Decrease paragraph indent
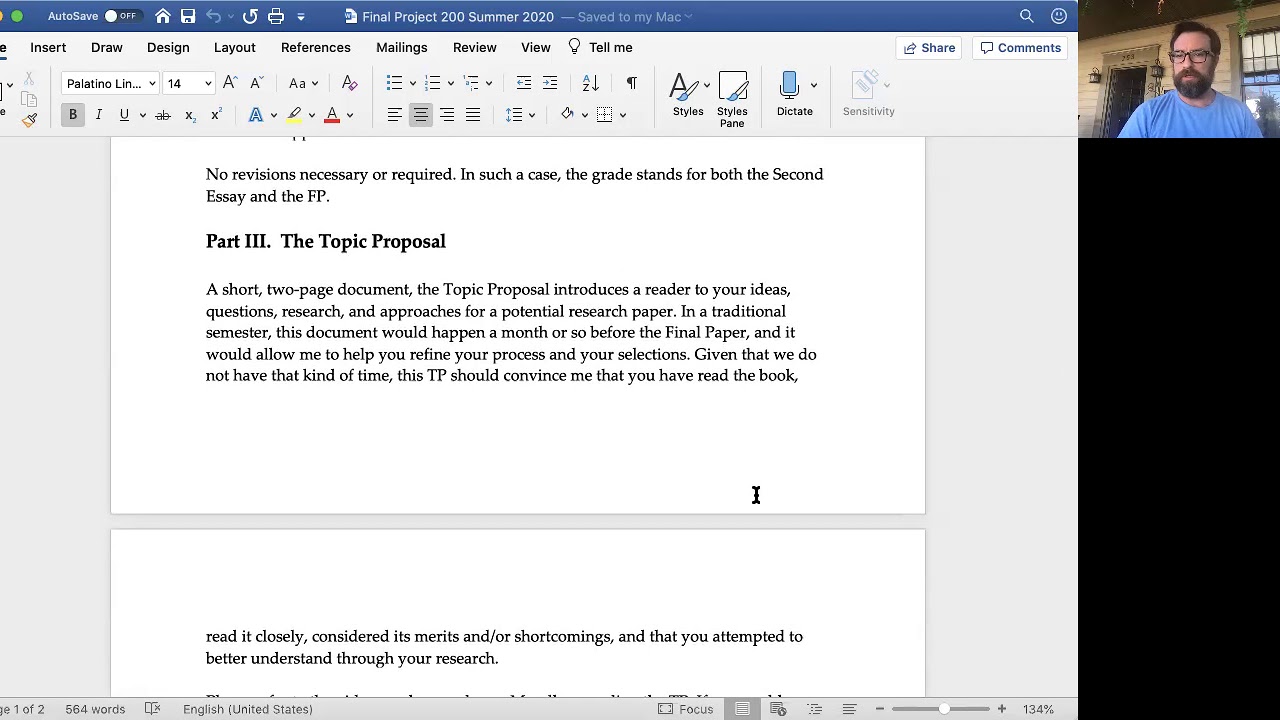The image size is (1280, 720). (524, 83)
